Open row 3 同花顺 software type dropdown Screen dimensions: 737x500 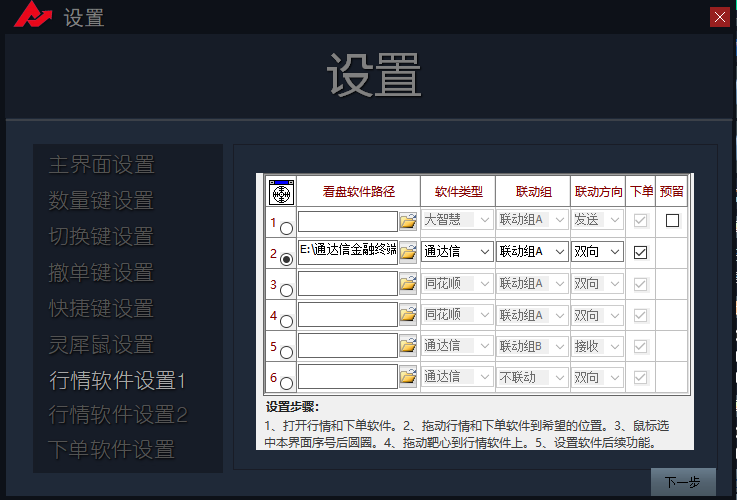point(457,283)
